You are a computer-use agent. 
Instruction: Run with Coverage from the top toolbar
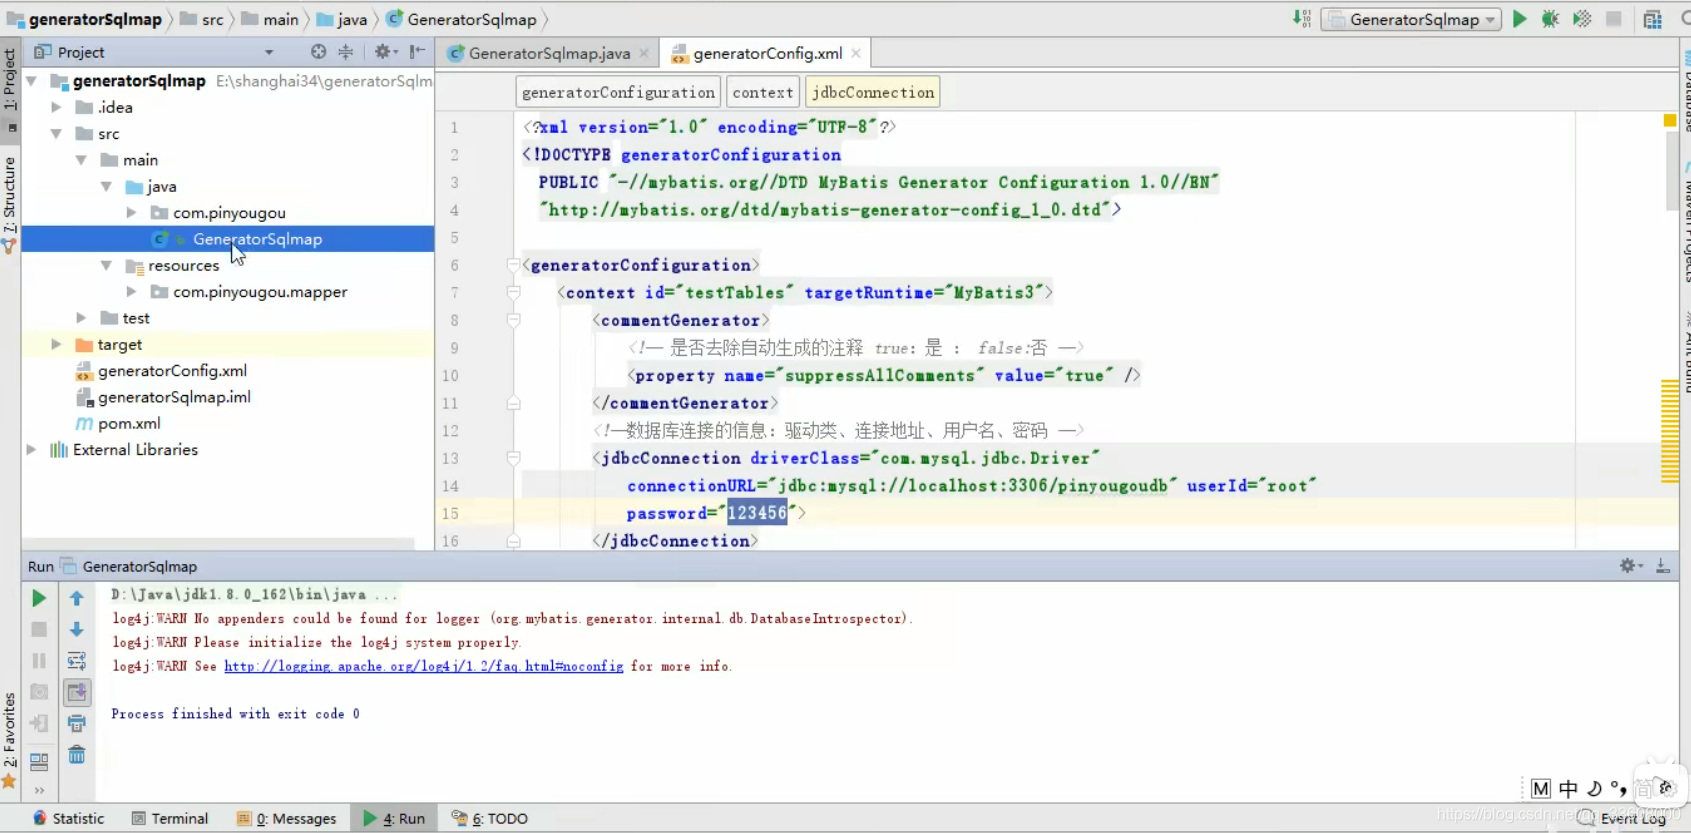1582,19
